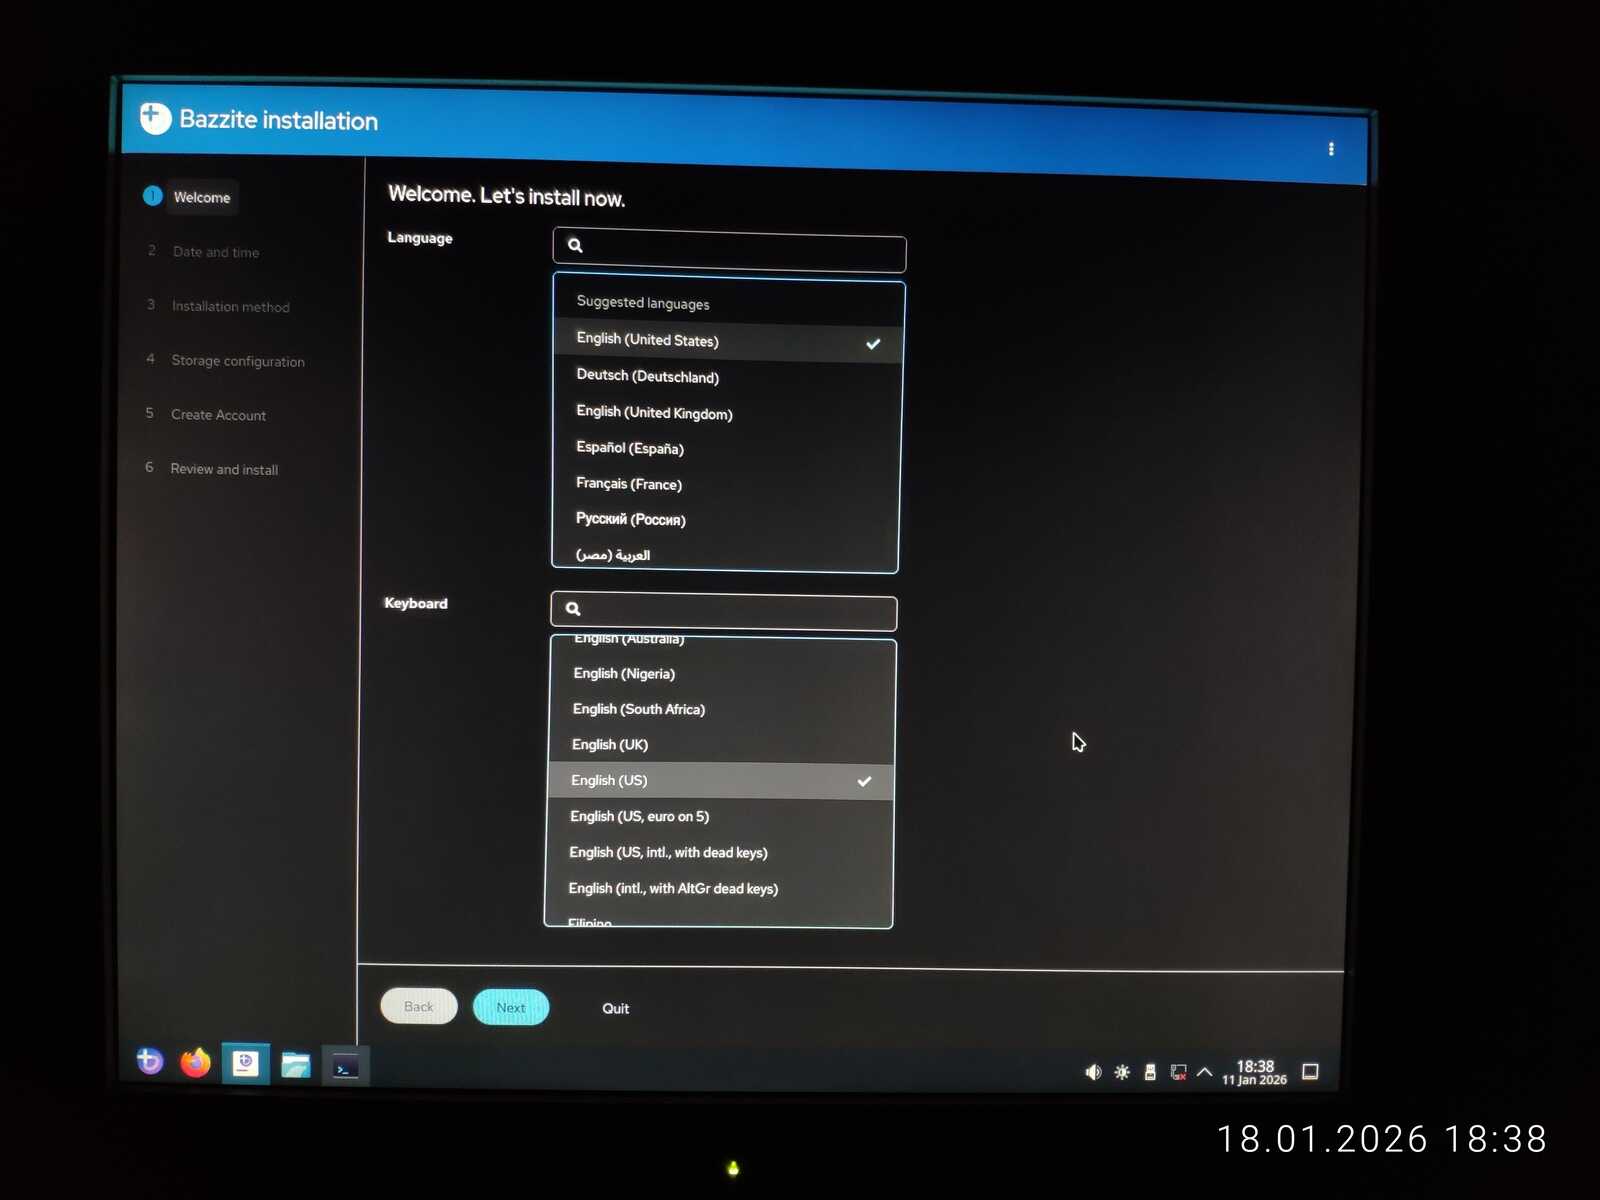Click the Language search magnifier icon

tap(575, 245)
